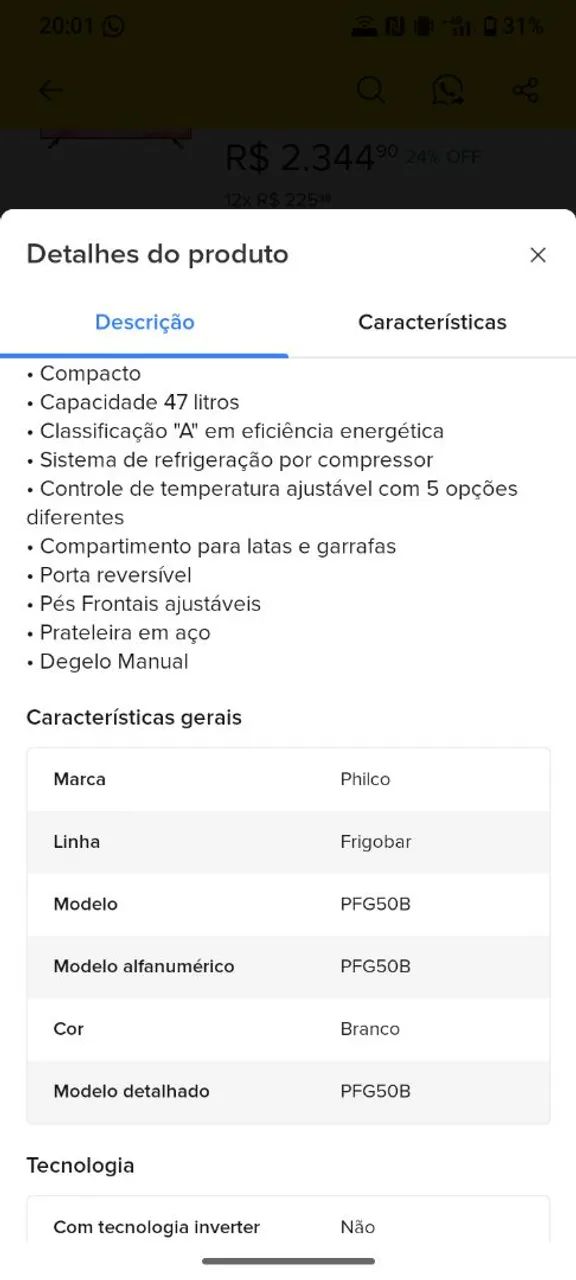Tap the R$ 2.344 price text
The image size is (576, 1280).
point(312,157)
